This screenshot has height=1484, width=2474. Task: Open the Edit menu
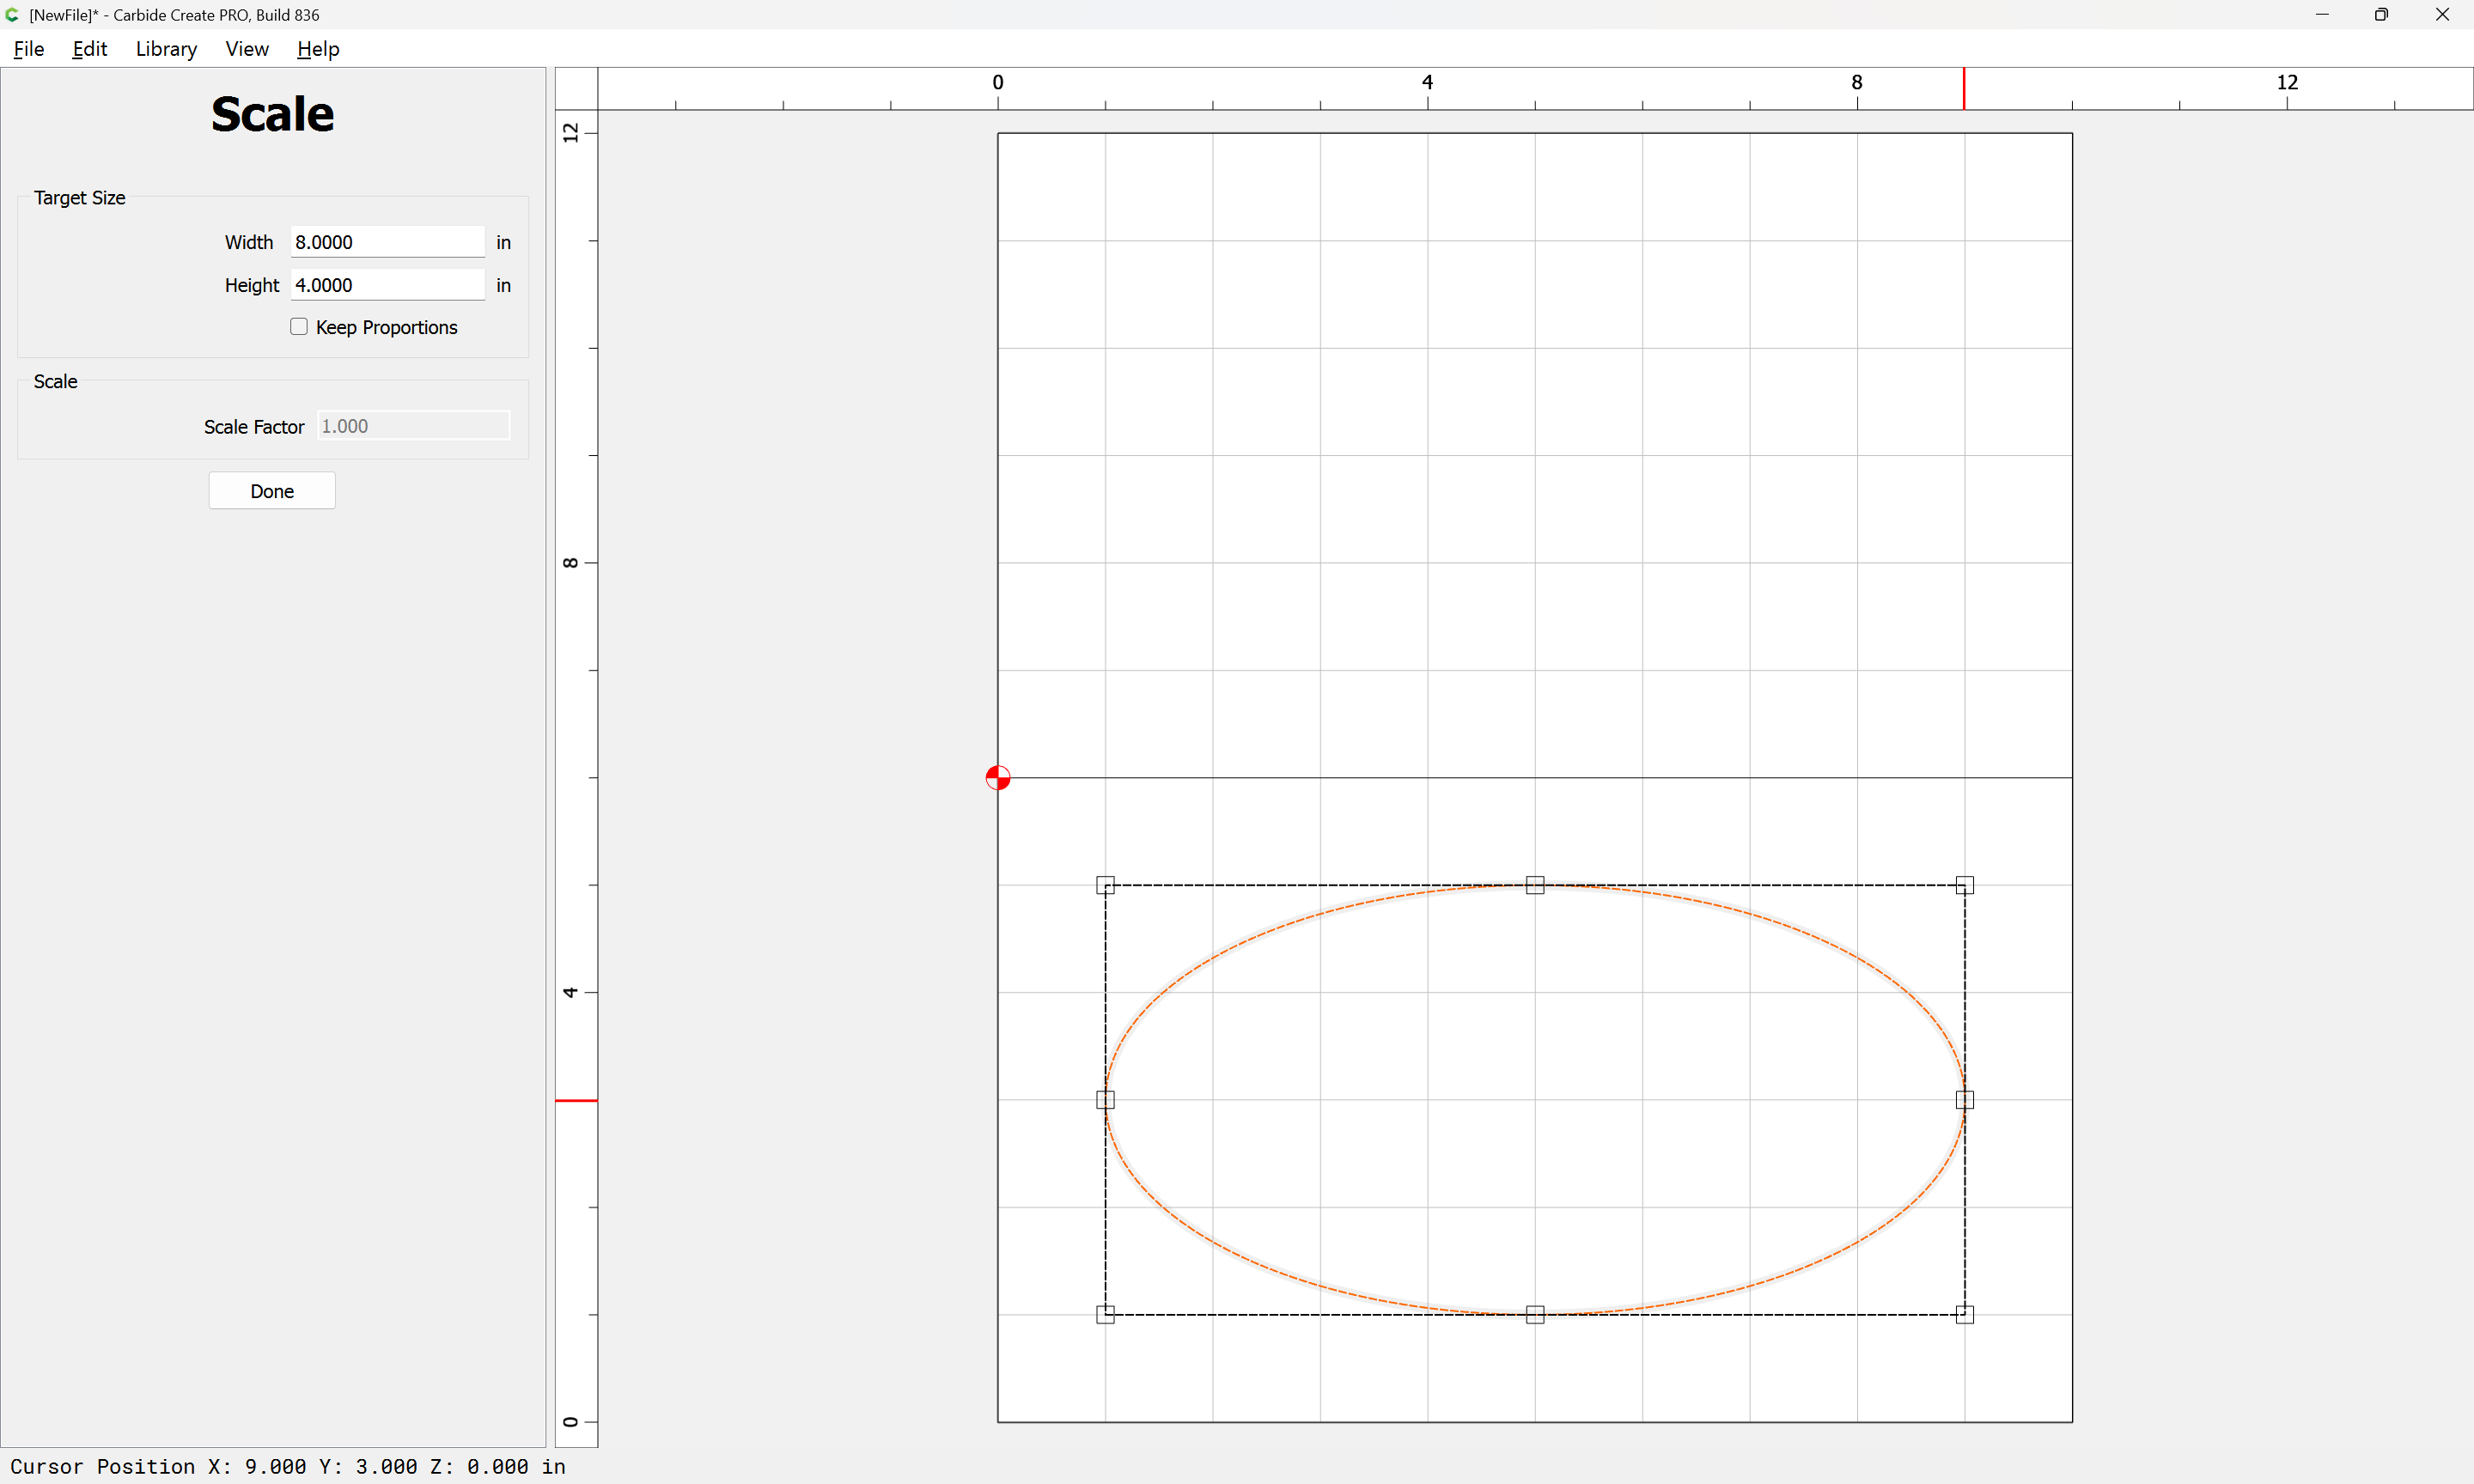click(89, 49)
